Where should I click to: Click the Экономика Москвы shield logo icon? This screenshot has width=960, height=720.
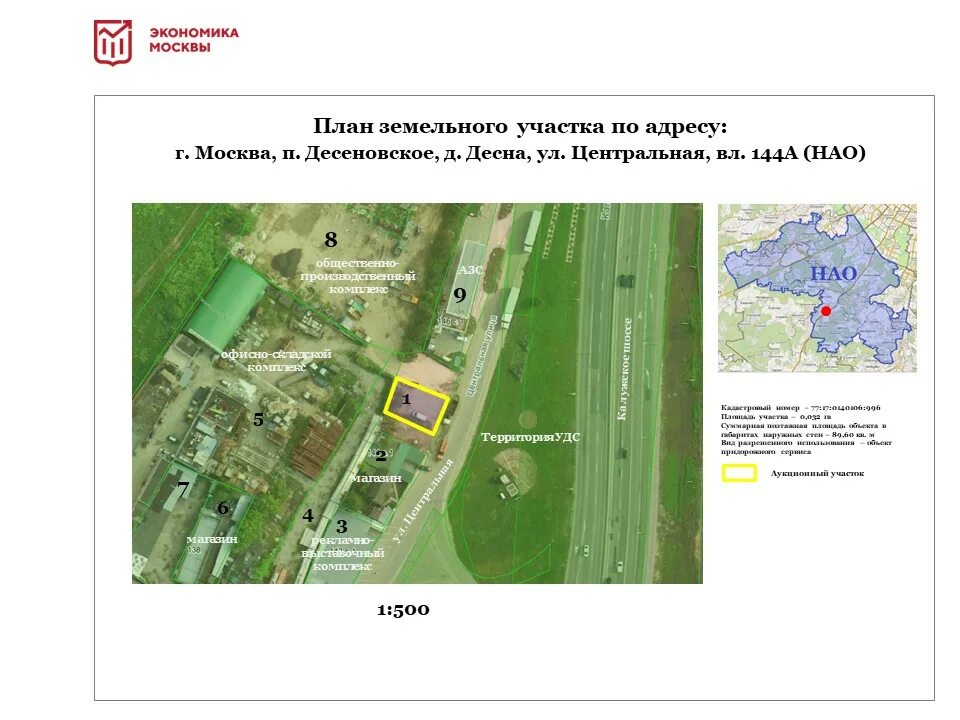coord(113,42)
